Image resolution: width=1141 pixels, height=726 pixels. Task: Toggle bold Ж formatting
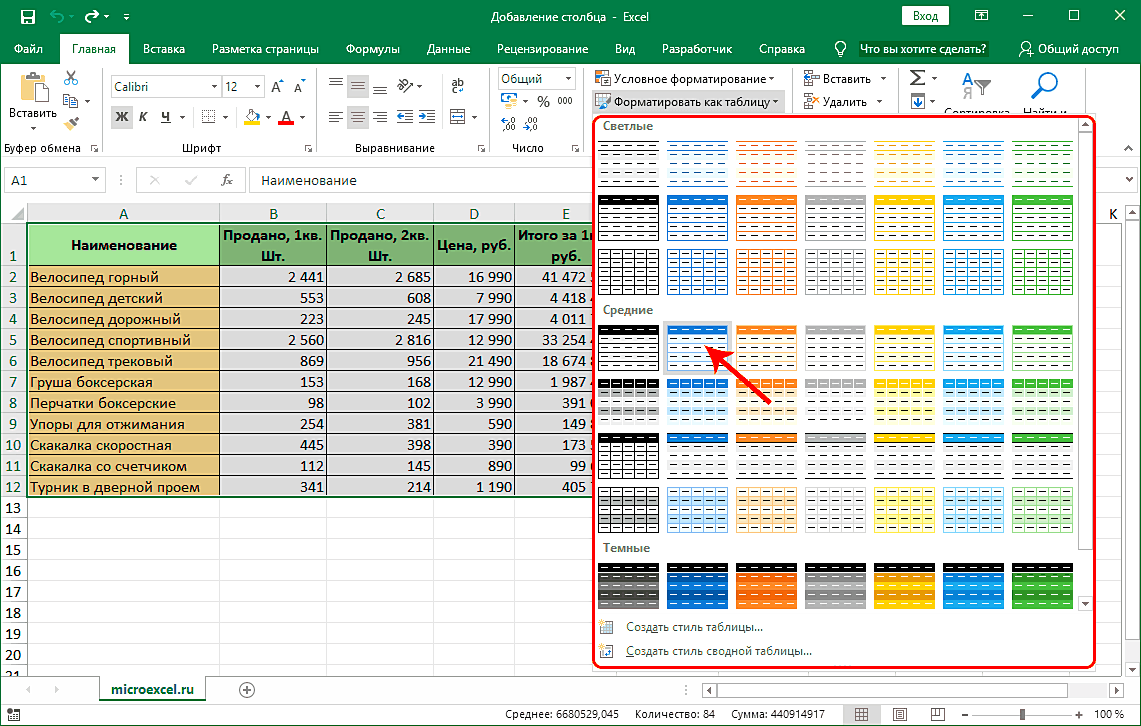[122, 117]
